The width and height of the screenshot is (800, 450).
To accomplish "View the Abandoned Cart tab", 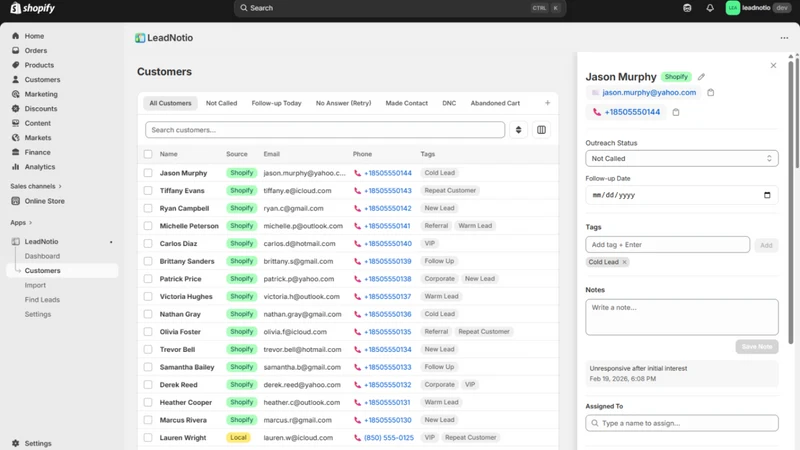I will pos(495,103).
